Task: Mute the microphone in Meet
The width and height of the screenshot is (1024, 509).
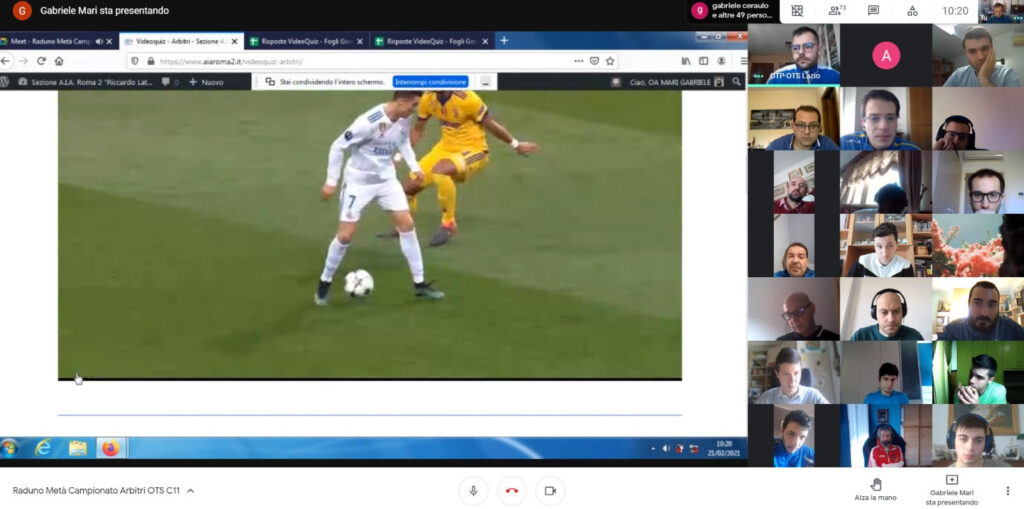Action: point(473,491)
